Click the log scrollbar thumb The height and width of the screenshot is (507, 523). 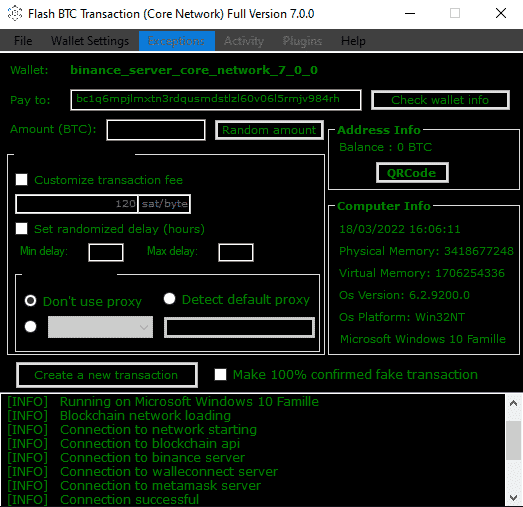tap(513, 441)
